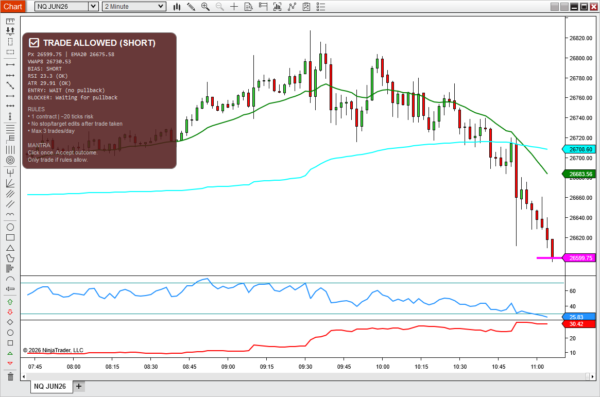Click the 26740.00 price axis label

coord(580,118)
